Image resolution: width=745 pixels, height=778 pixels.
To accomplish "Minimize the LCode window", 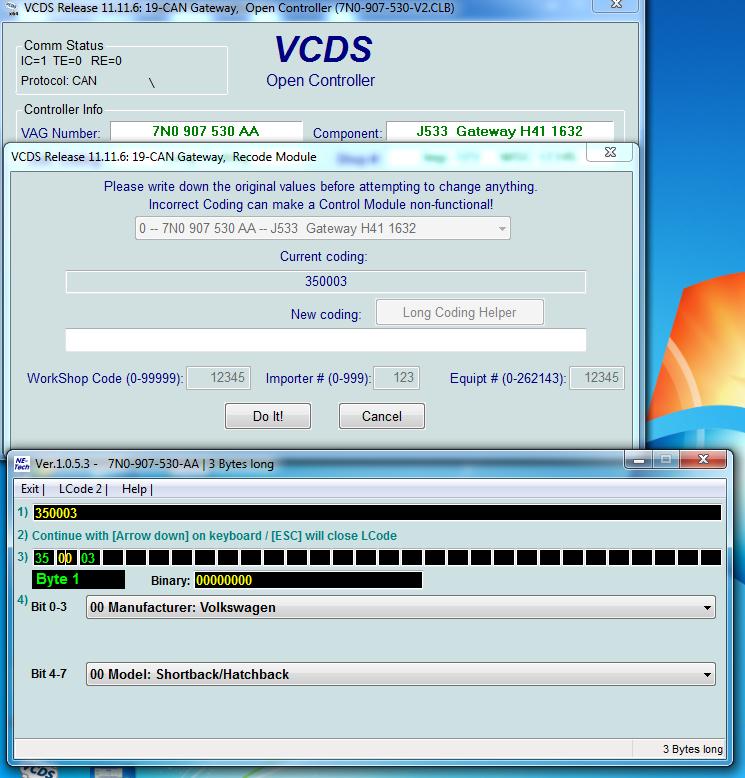I will pos(639,459).
